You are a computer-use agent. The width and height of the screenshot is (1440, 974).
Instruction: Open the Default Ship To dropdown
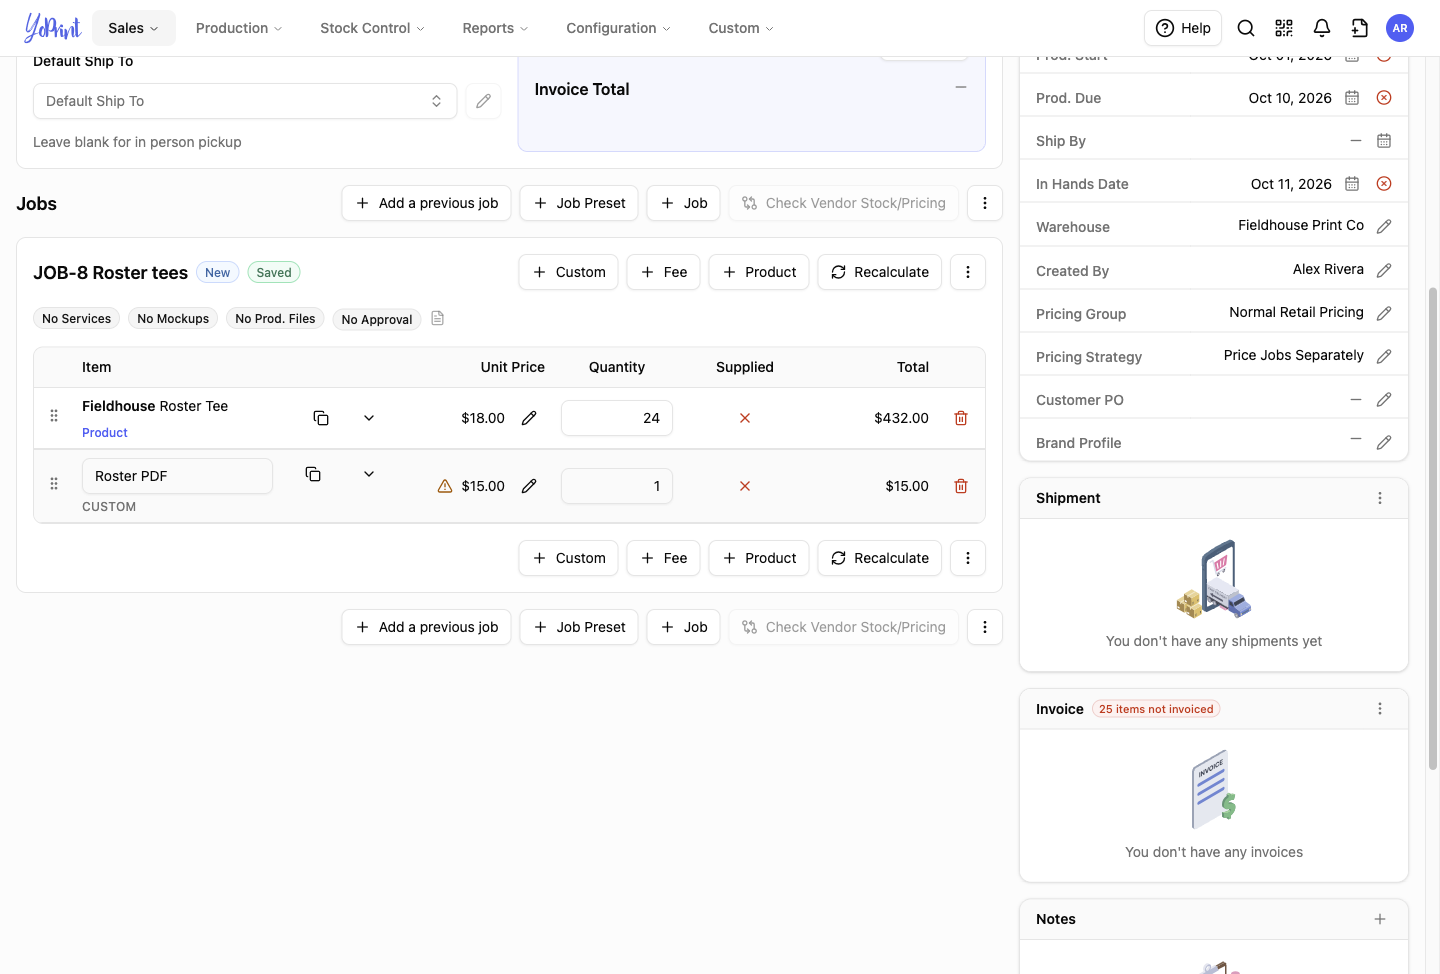[x=245, y=101]
